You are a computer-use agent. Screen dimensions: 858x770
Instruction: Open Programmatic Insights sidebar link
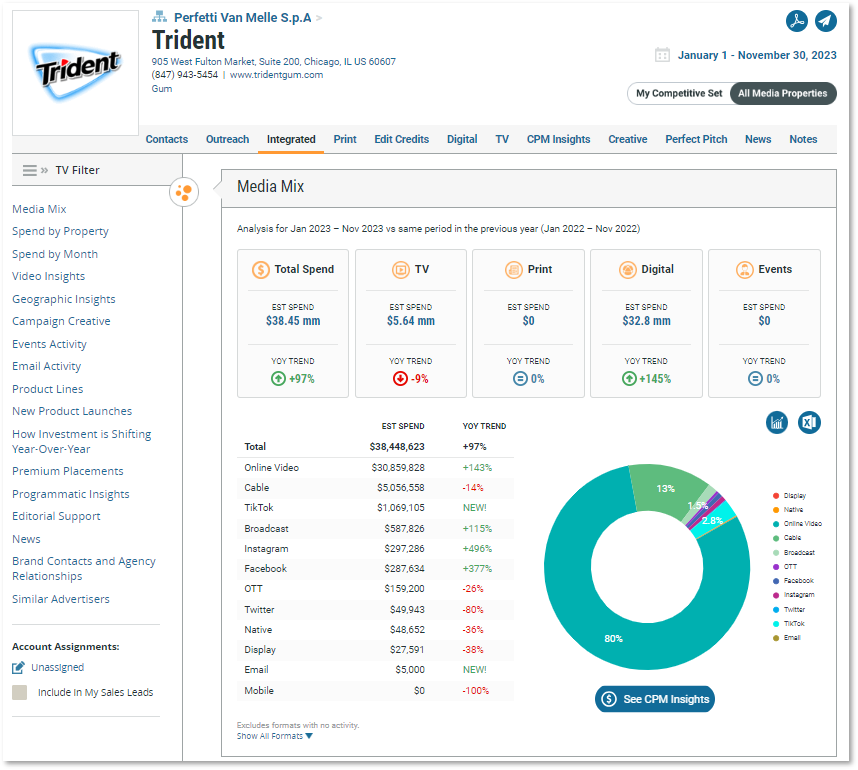(x=71, y=494)
